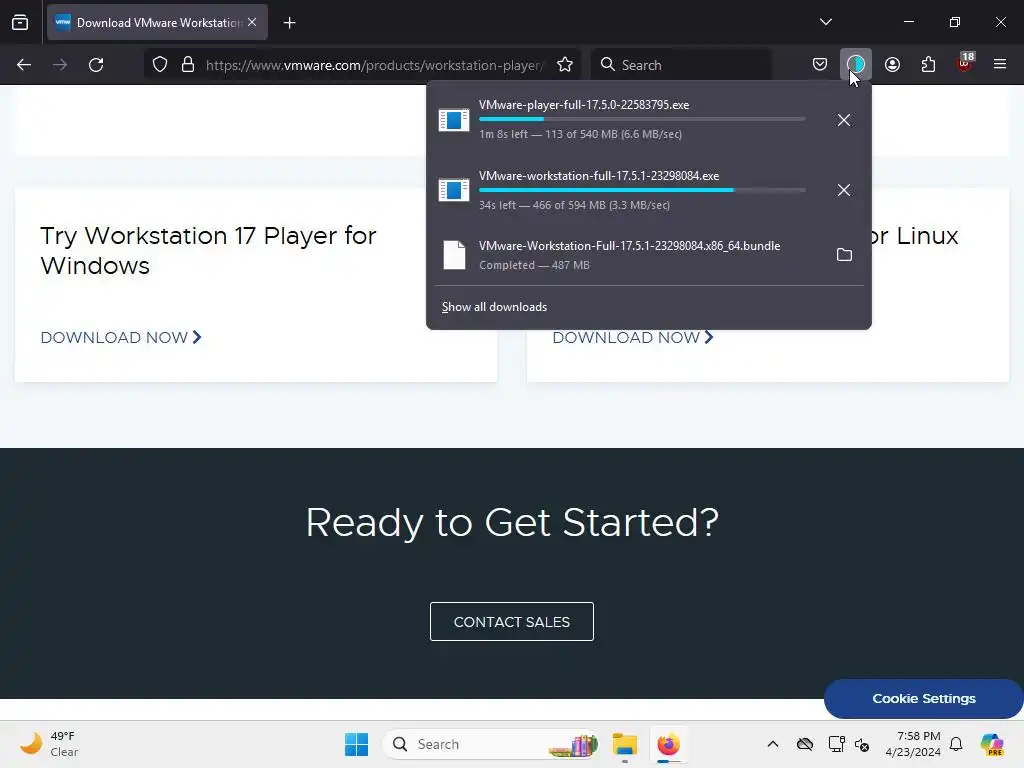Switch to Firefox in the taskbar
This screenshot has height=768, width=1024.
668,744
